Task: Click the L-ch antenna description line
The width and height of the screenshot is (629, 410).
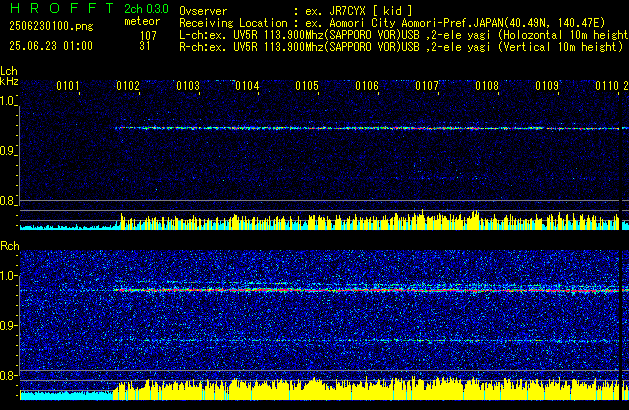Action: [x=404, y=35]
